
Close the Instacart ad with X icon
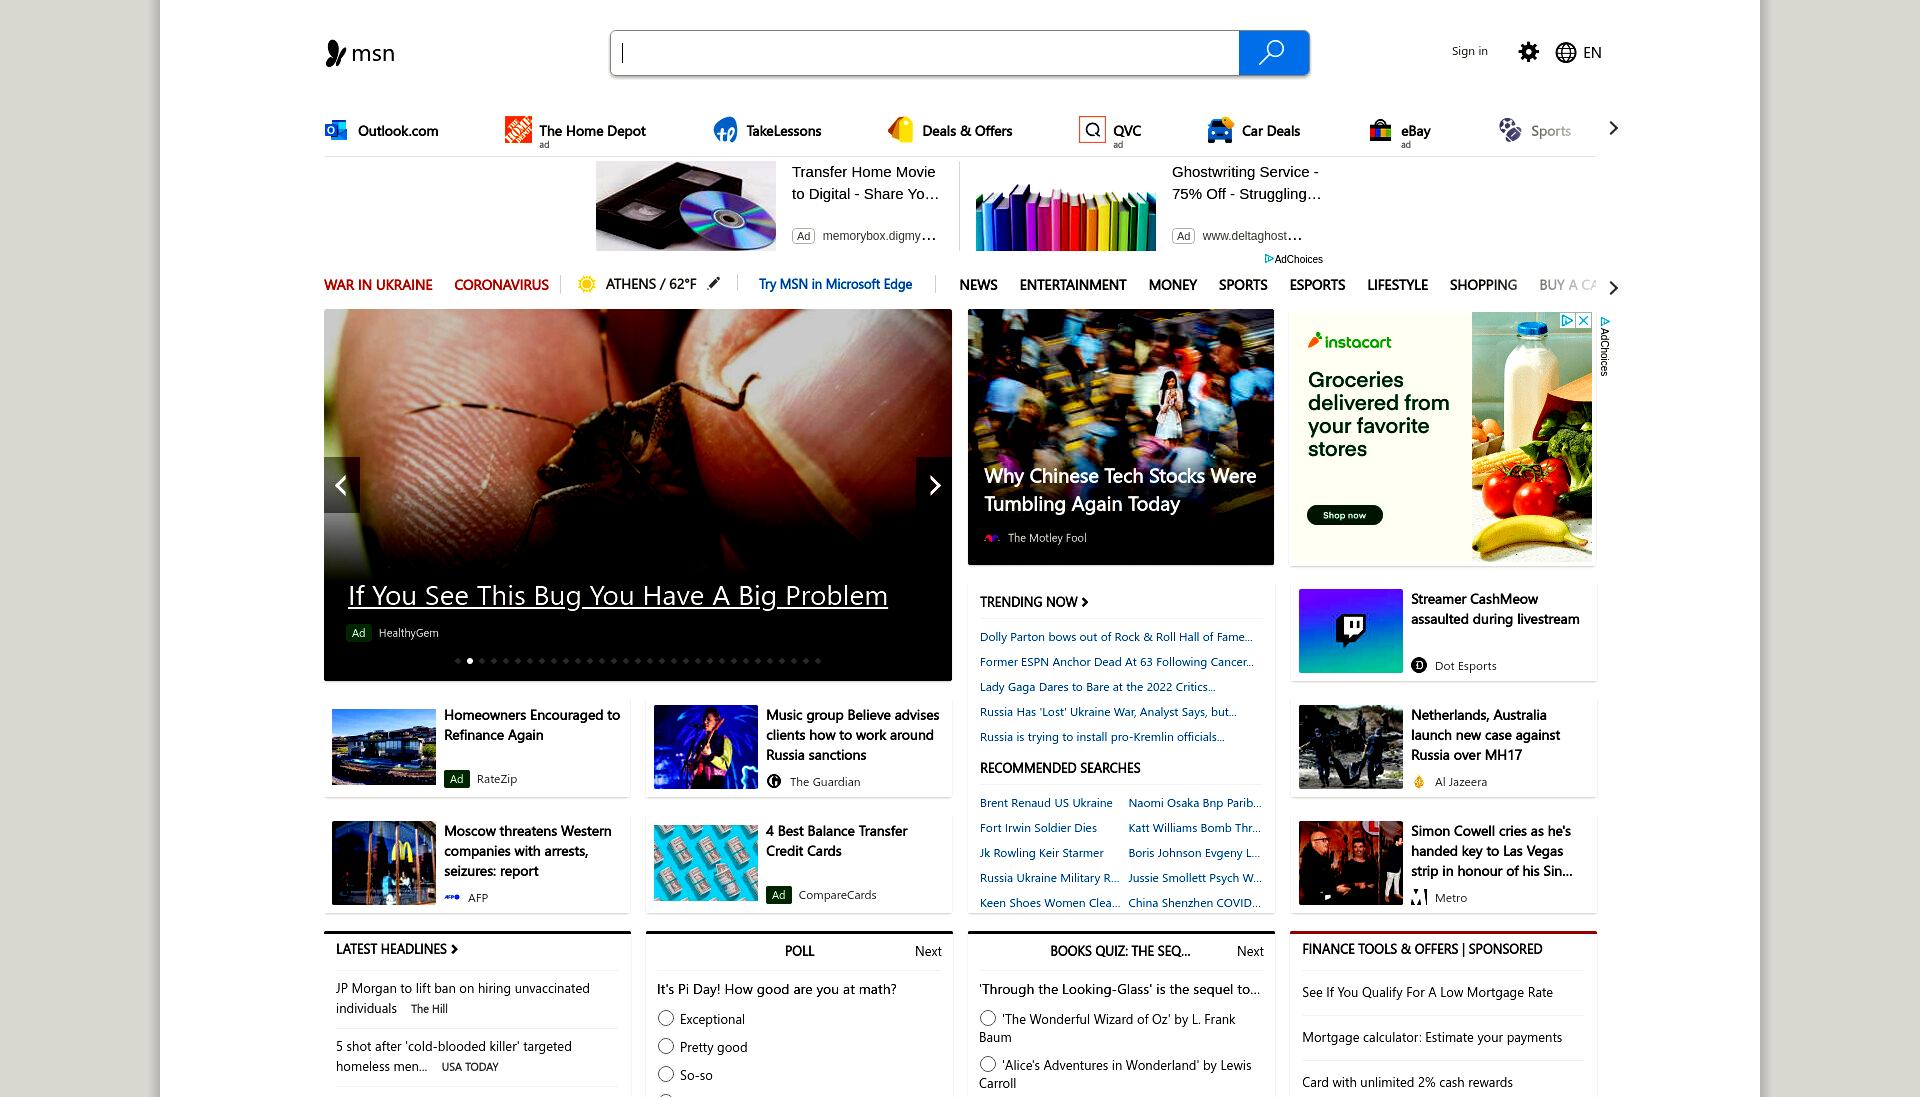click(1583, 320)
